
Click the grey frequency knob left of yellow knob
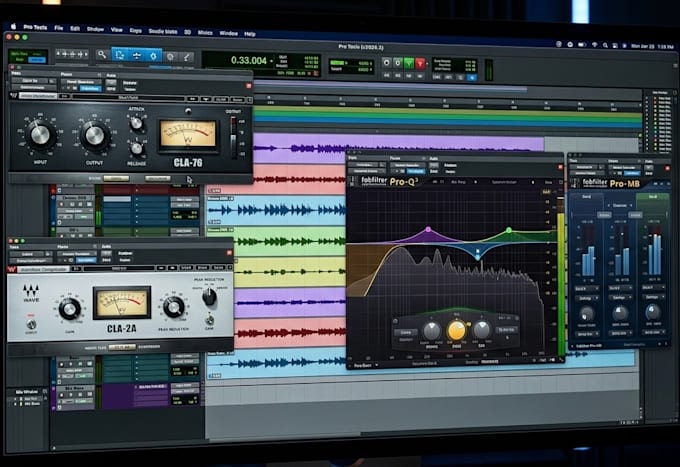(x=432, y=331)
